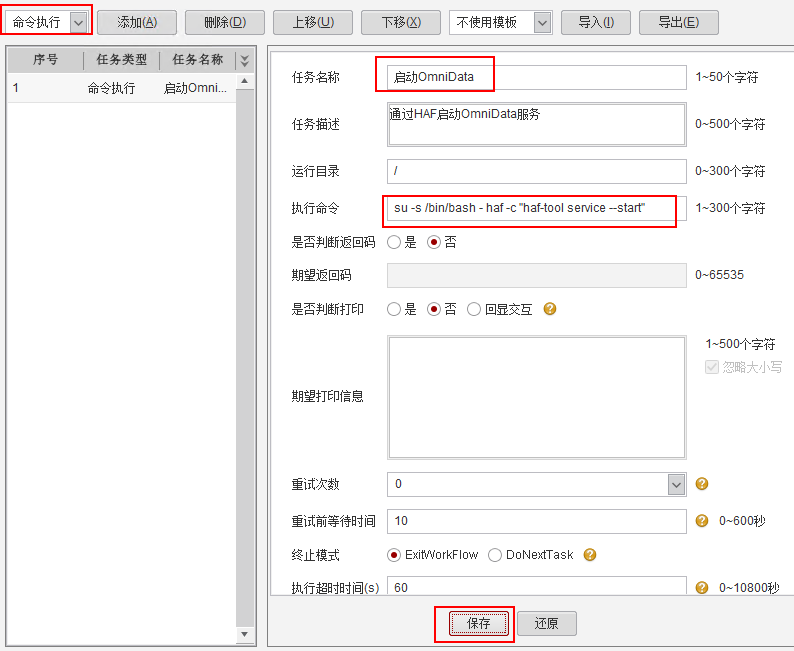Viewport: 794px width, 651px height.
Task: Open help icon beside 执行超时时间 field
Action: [x=701, y=587]
